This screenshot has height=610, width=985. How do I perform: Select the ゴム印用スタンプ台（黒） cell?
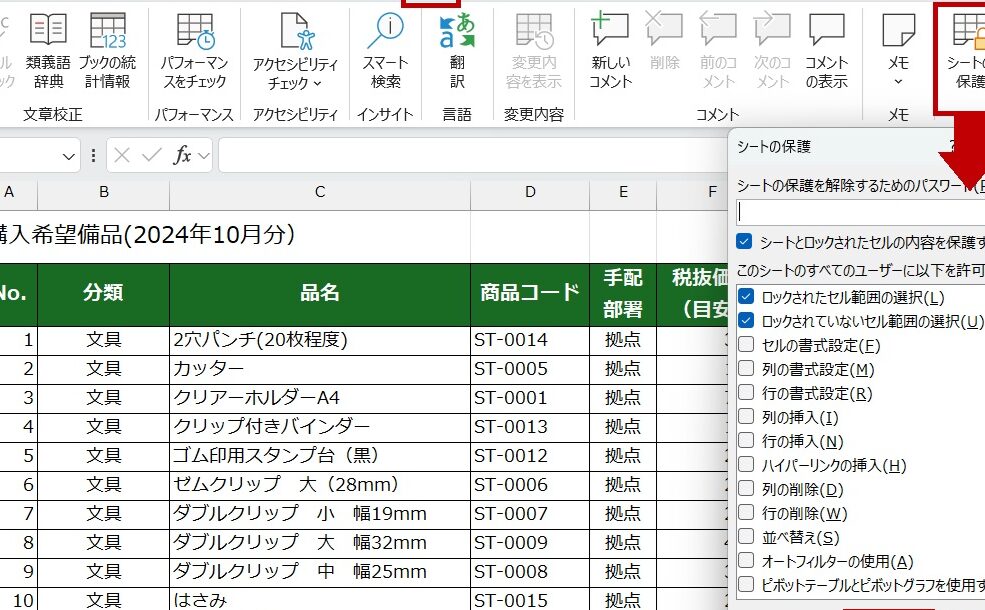pos(320,455)
